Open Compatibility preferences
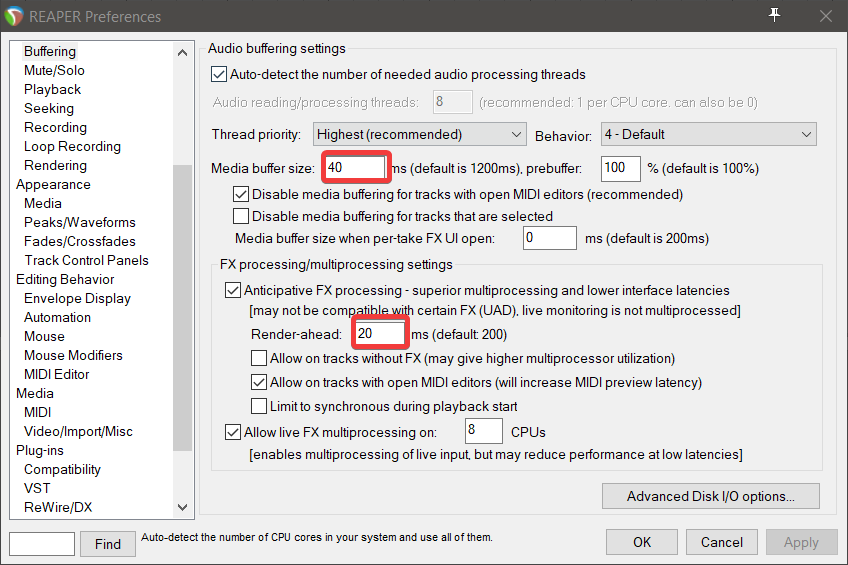 click(x=62, y=469)
